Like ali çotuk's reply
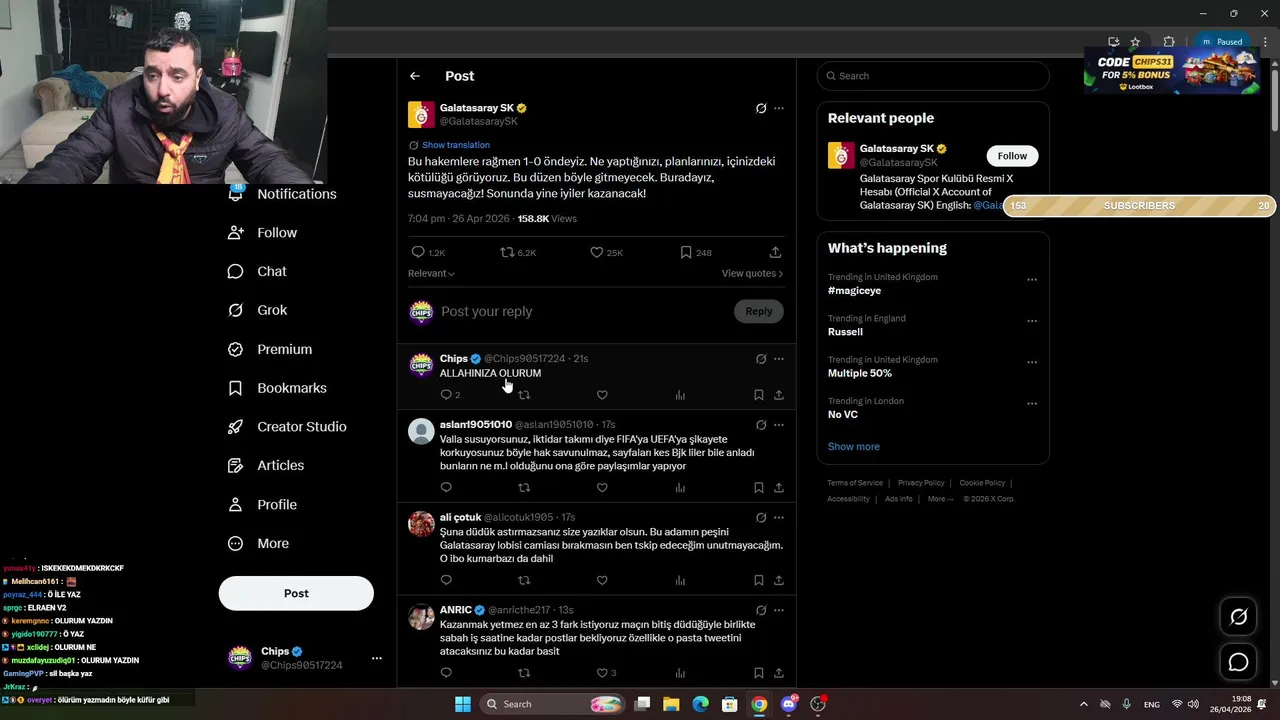Screen dimensions: 1280x720 [x=602, y=580]
